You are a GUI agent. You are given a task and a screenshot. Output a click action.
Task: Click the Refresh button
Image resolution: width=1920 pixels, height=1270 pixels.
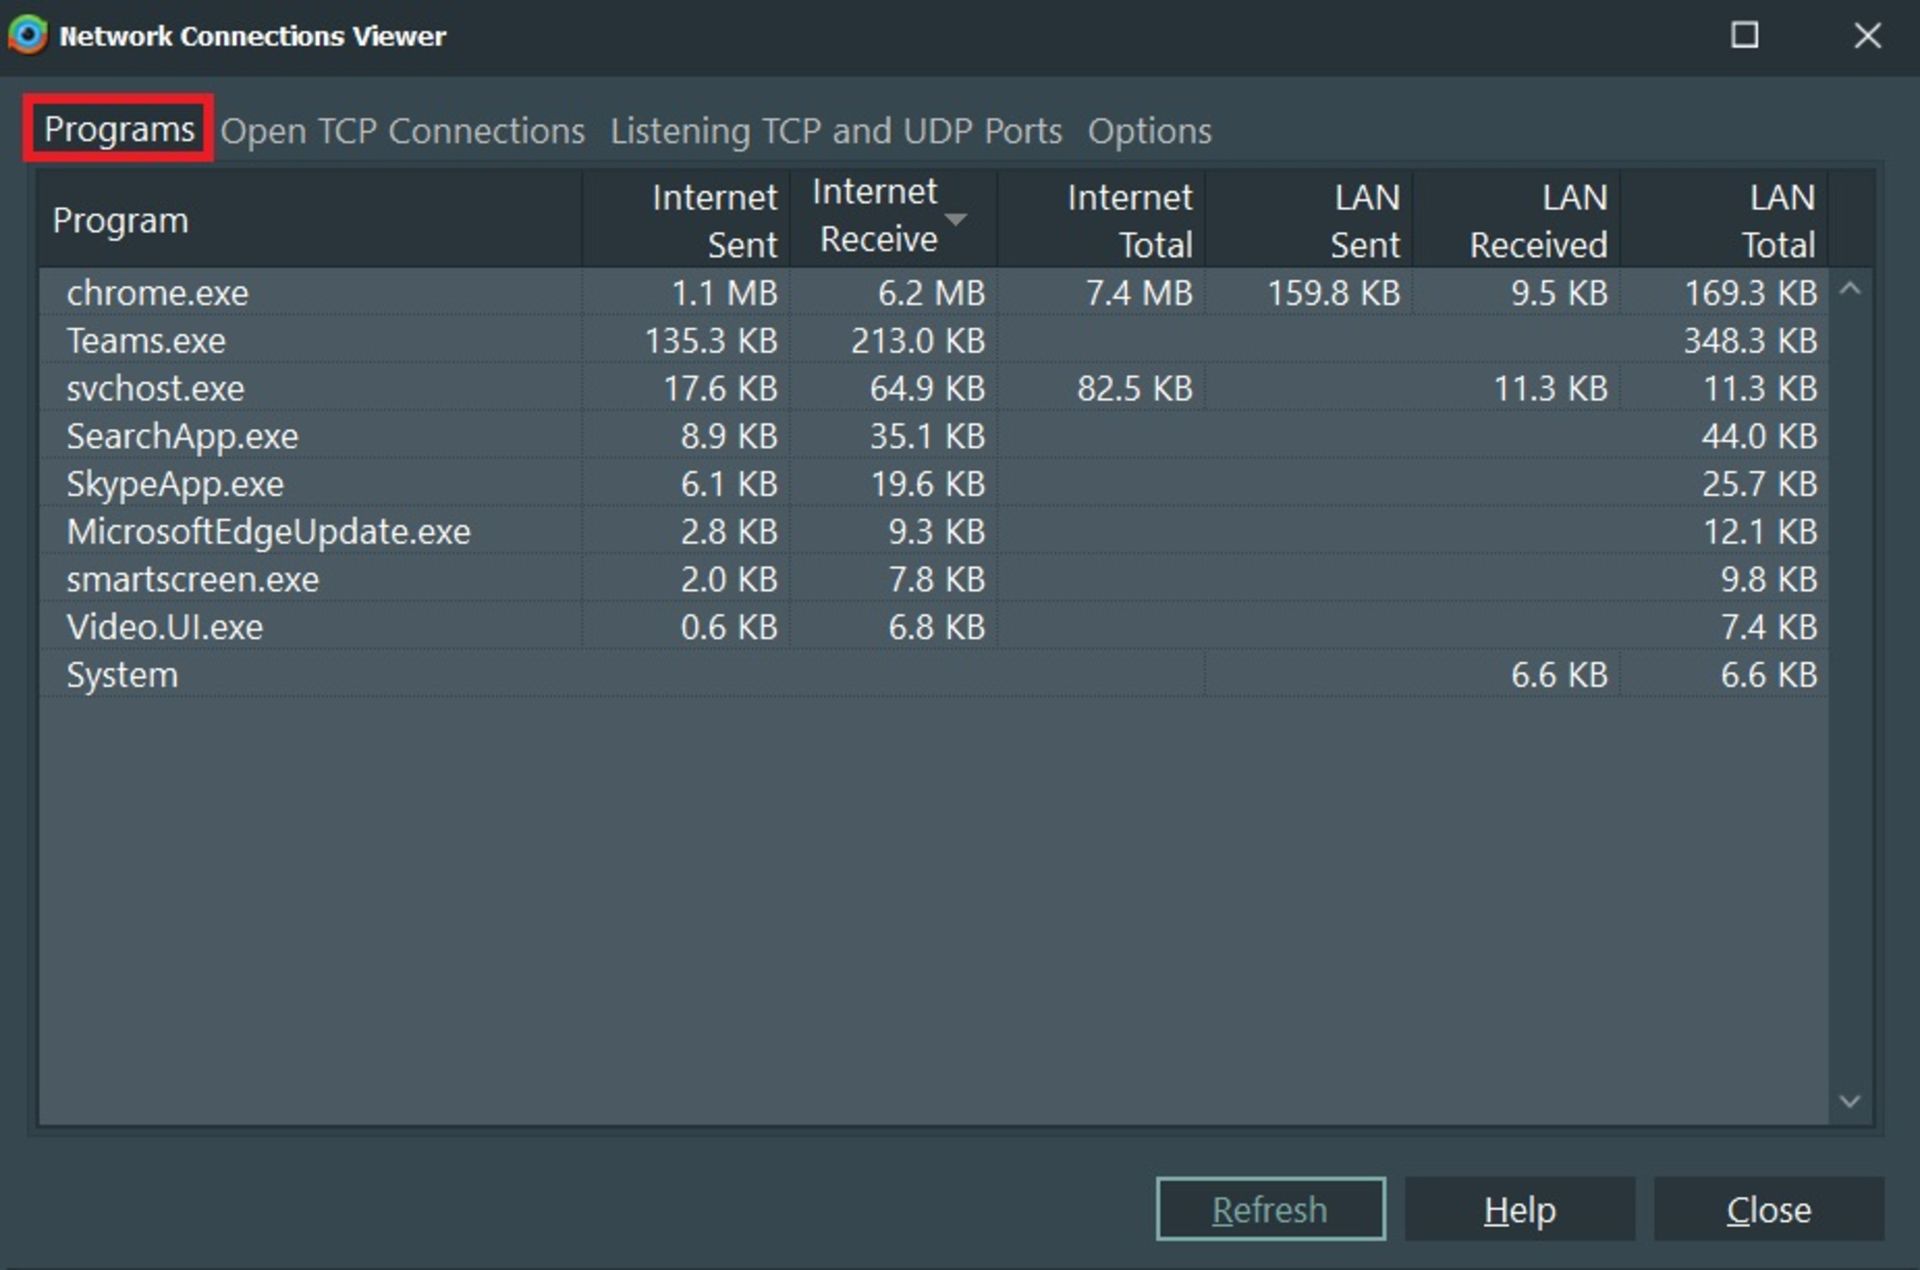coord(1270,1209)
